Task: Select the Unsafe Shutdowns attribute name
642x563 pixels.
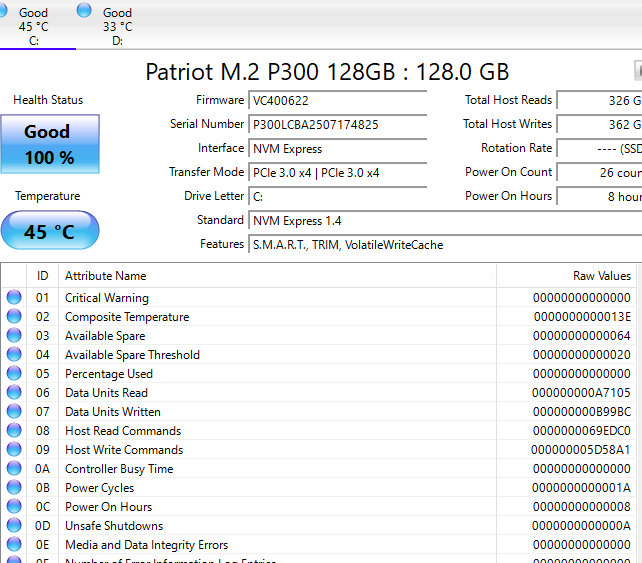Action: [x=114, y=526]
